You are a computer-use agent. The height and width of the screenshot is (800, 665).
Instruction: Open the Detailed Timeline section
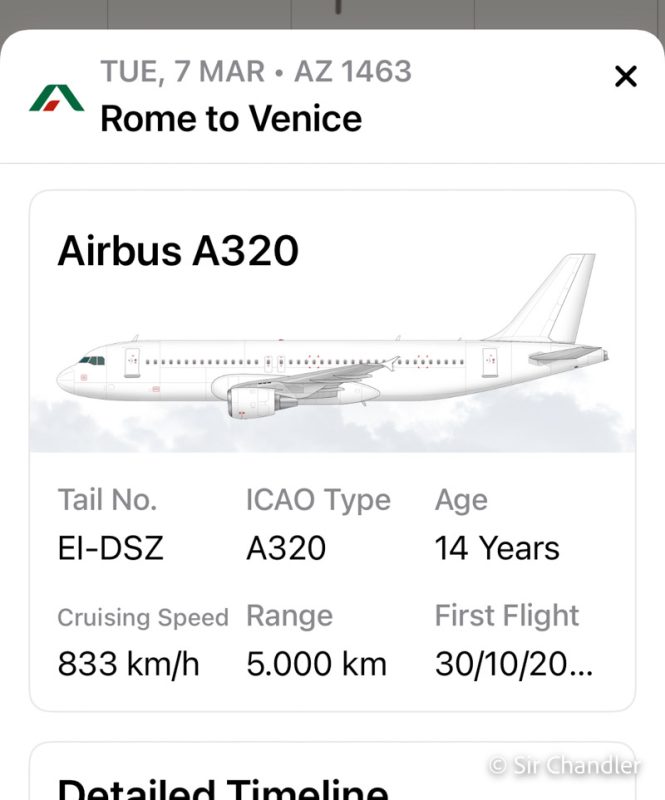(223, 790)
